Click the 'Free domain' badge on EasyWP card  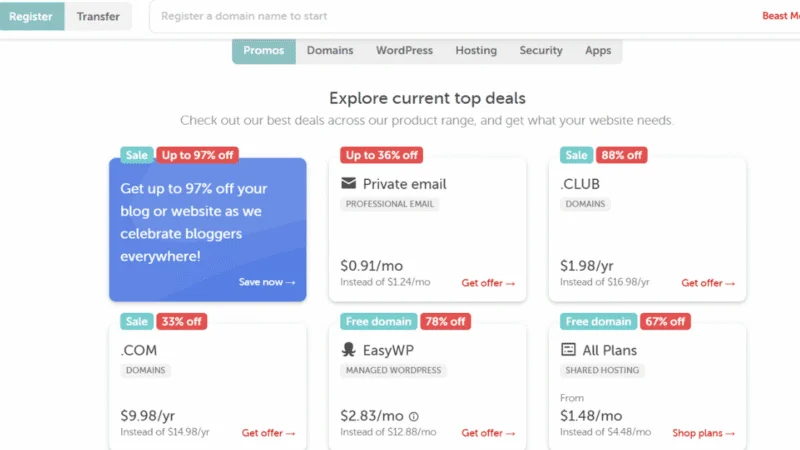379,321
